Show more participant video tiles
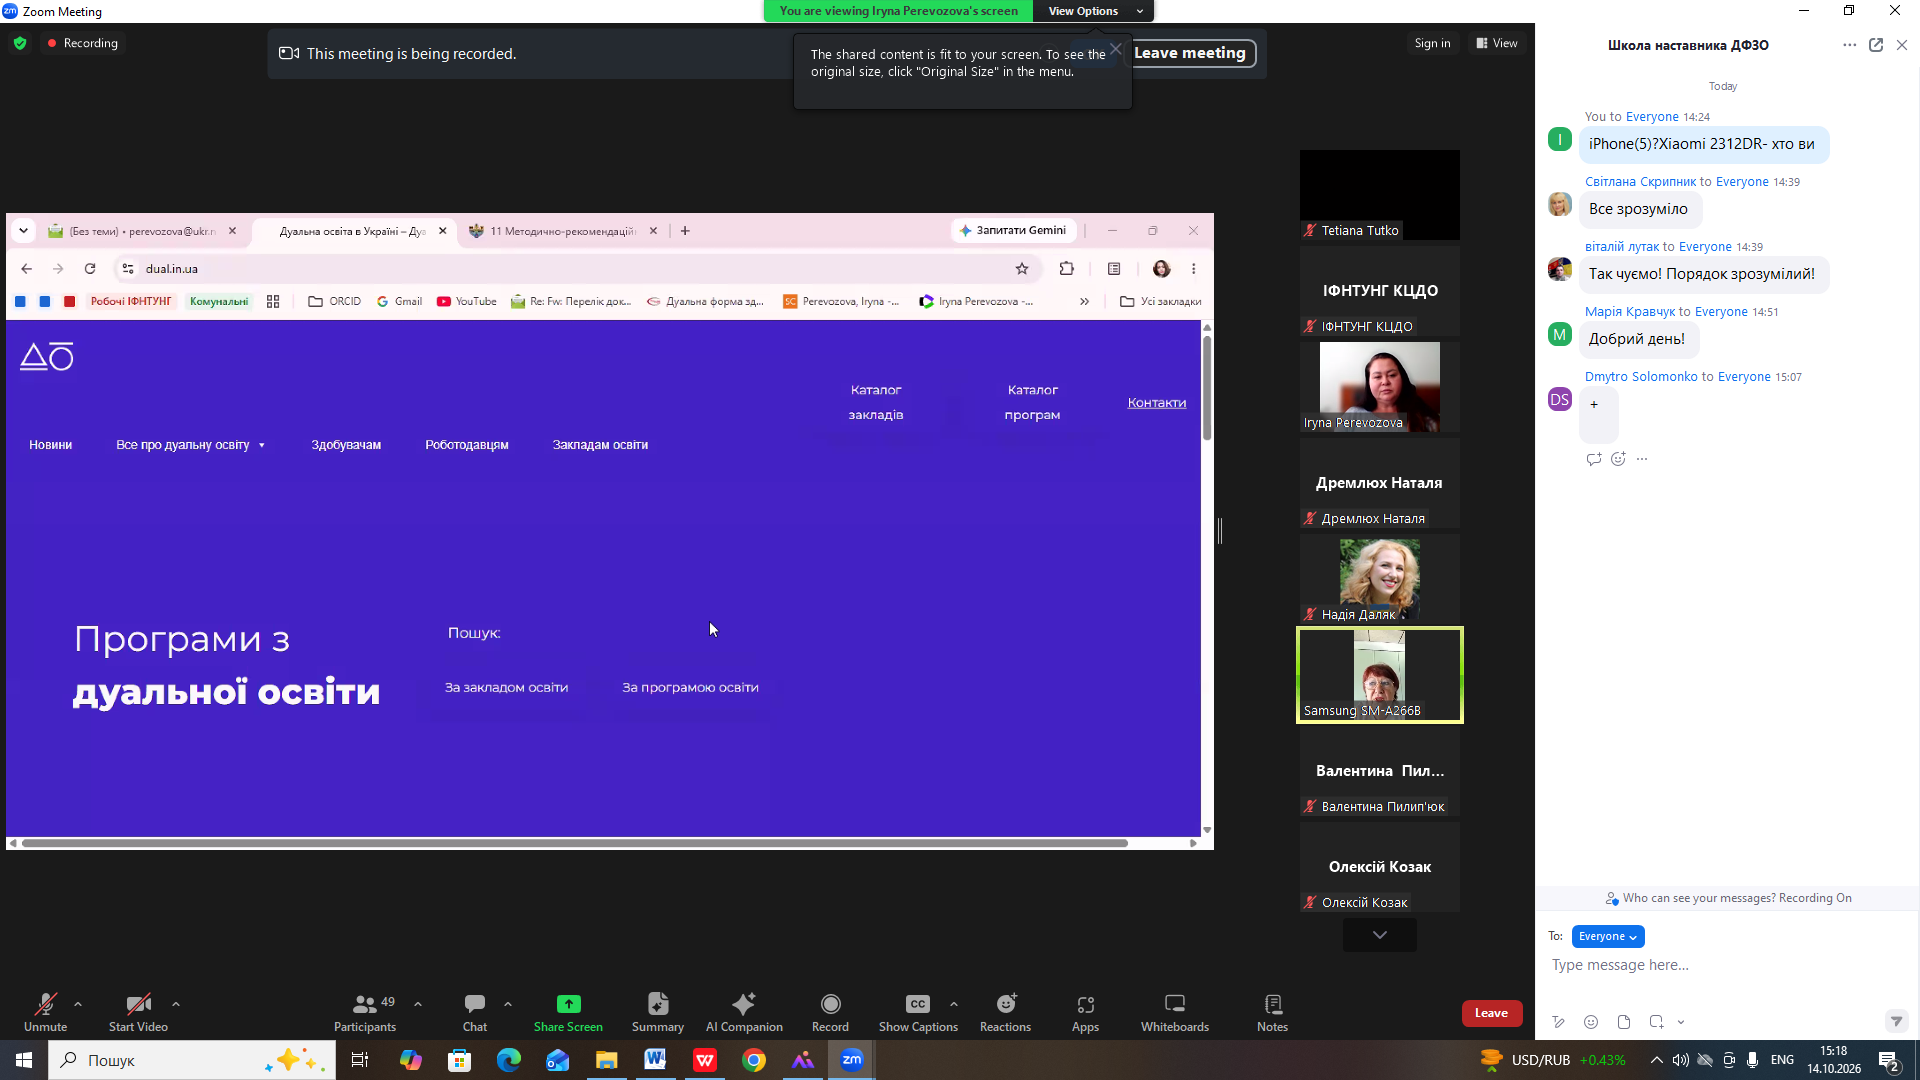Image resolution: width=1920 pixels, height=1080 pixels. [1380, 935]
